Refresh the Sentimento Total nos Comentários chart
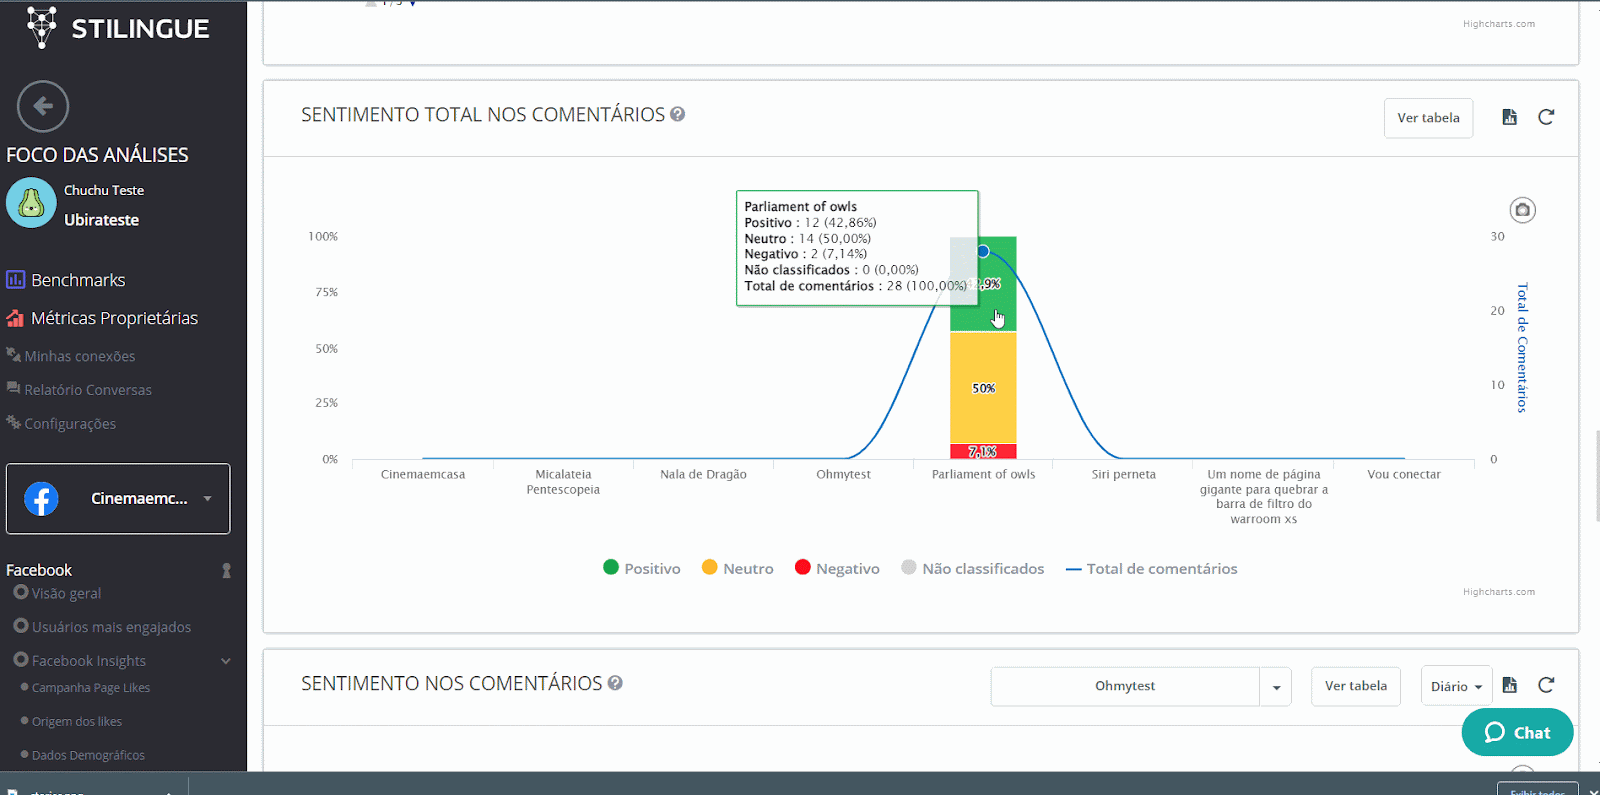 [1545, 117]
